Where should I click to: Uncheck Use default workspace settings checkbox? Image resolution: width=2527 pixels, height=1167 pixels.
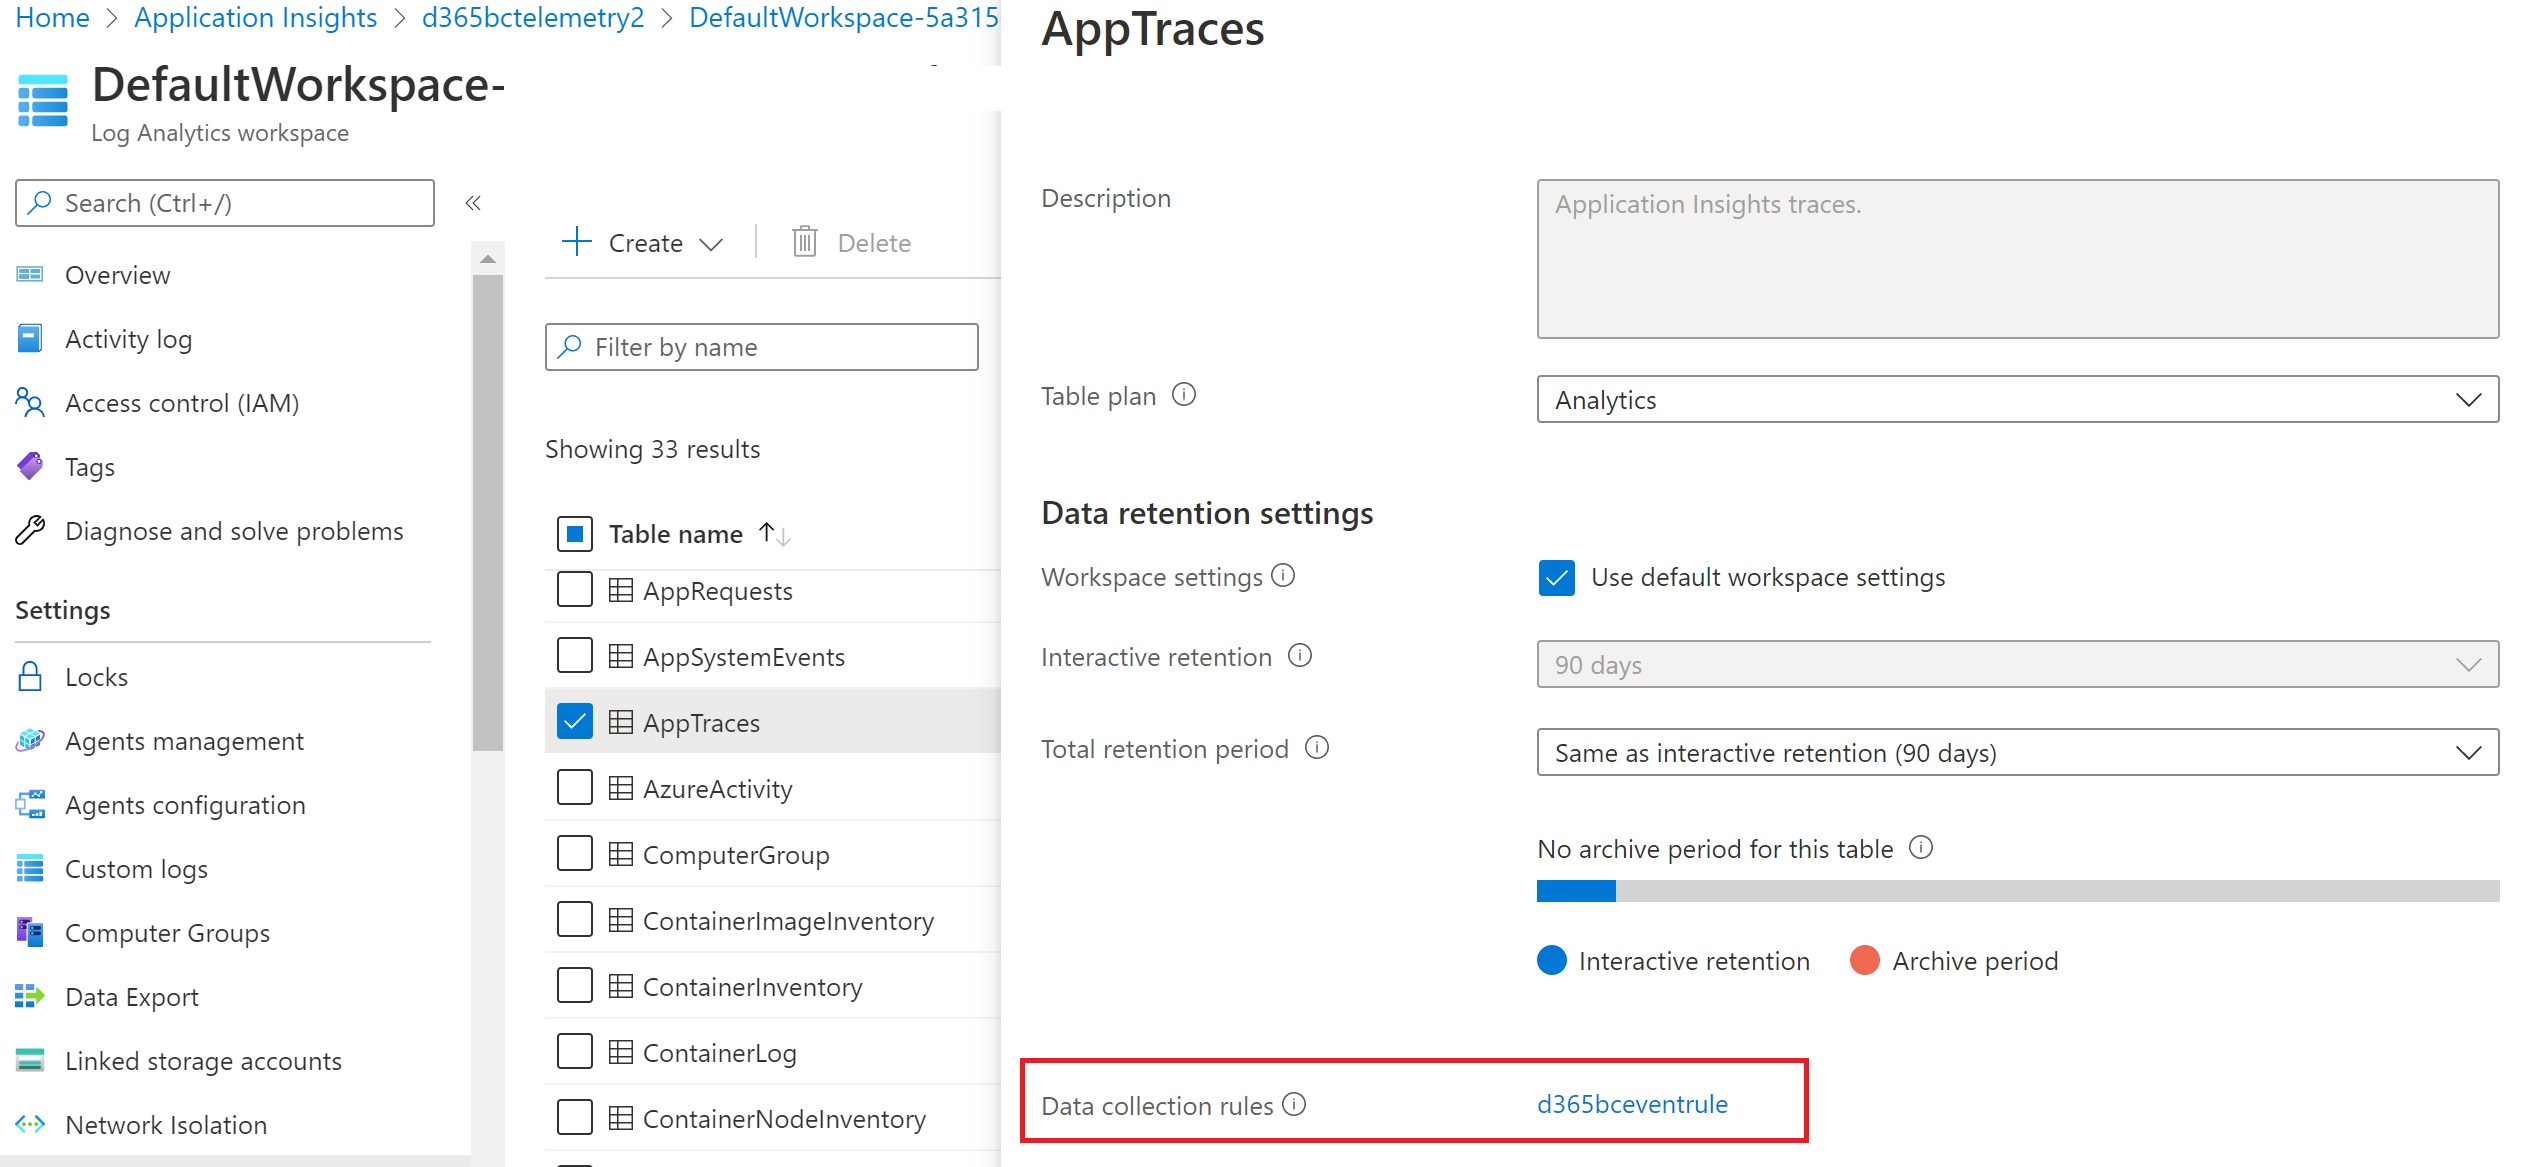point(1556,577)
